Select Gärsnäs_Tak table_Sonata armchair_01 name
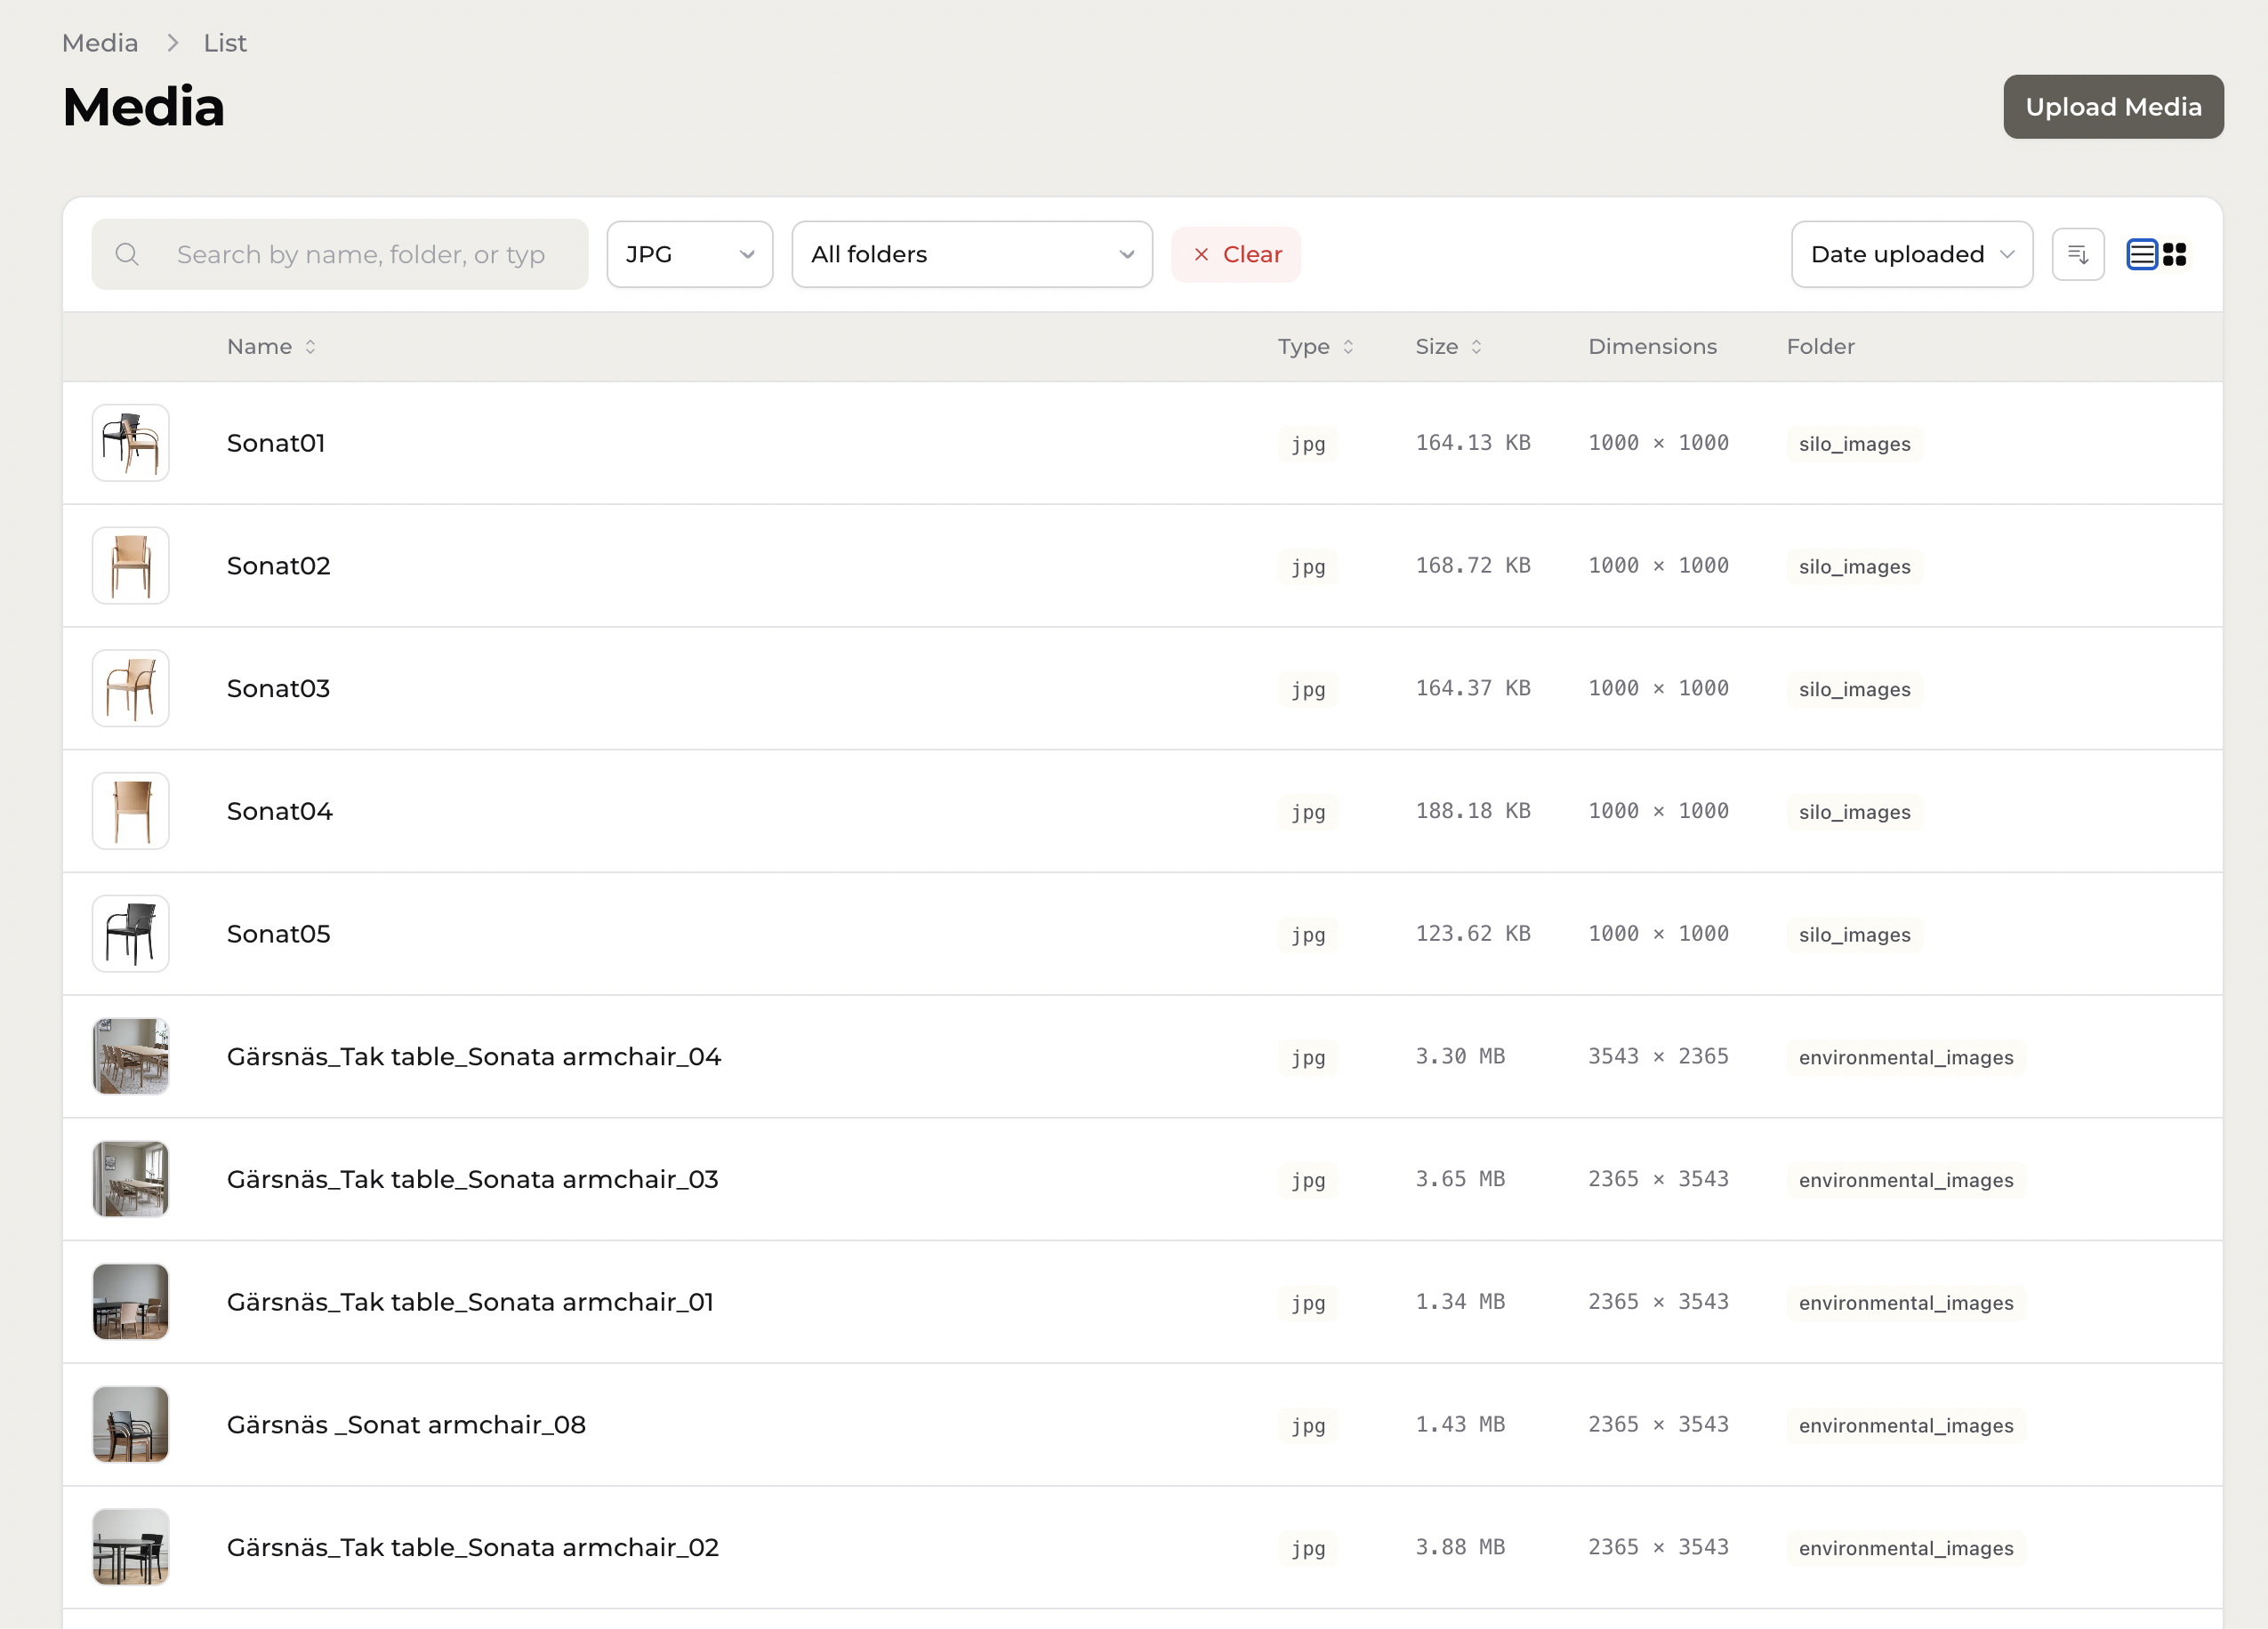The width and height of the screenshot is (2268, 1629). click(x=470, y=1302)
